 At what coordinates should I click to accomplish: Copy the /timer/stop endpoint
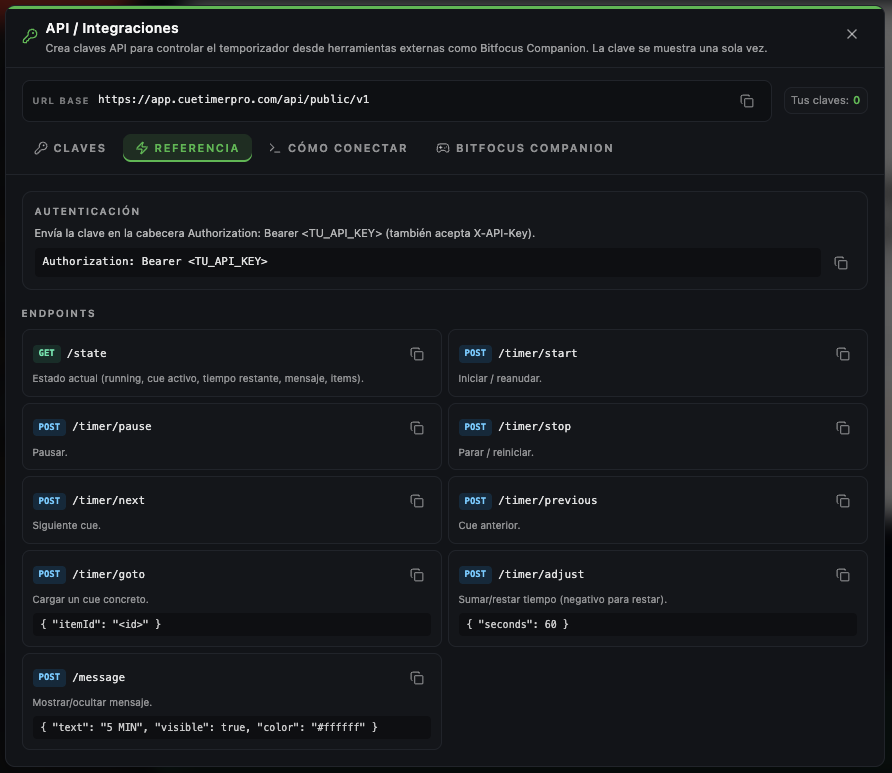pyautogui.click(x=843, y=428)
